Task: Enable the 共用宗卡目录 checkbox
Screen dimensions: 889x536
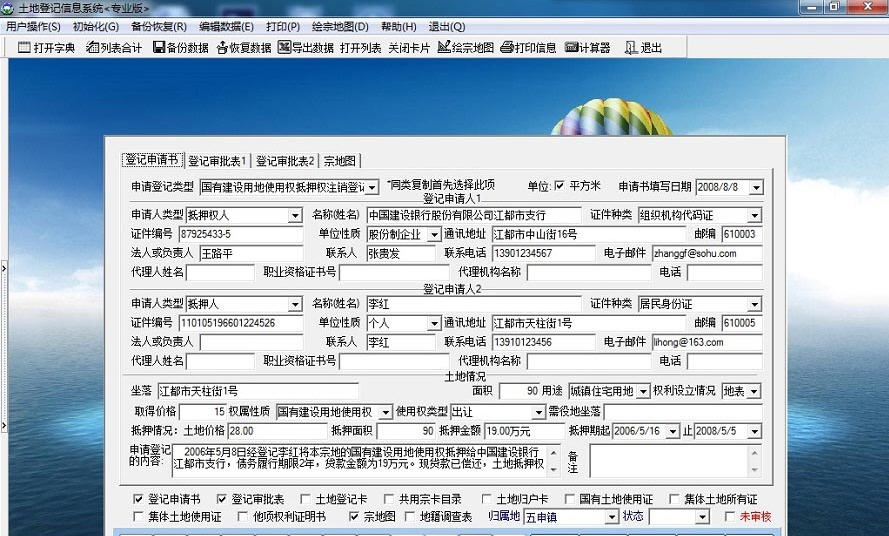Action: pyautogui.click(x=388, y=499)
